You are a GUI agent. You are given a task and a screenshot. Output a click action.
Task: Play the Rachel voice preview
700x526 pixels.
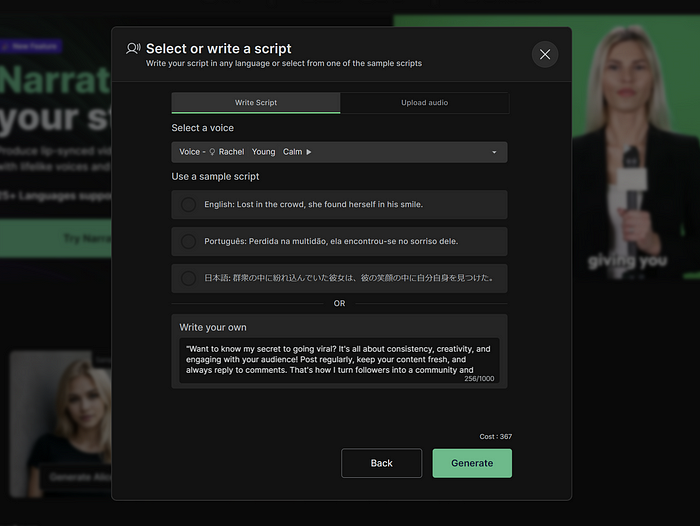(308, 152)
